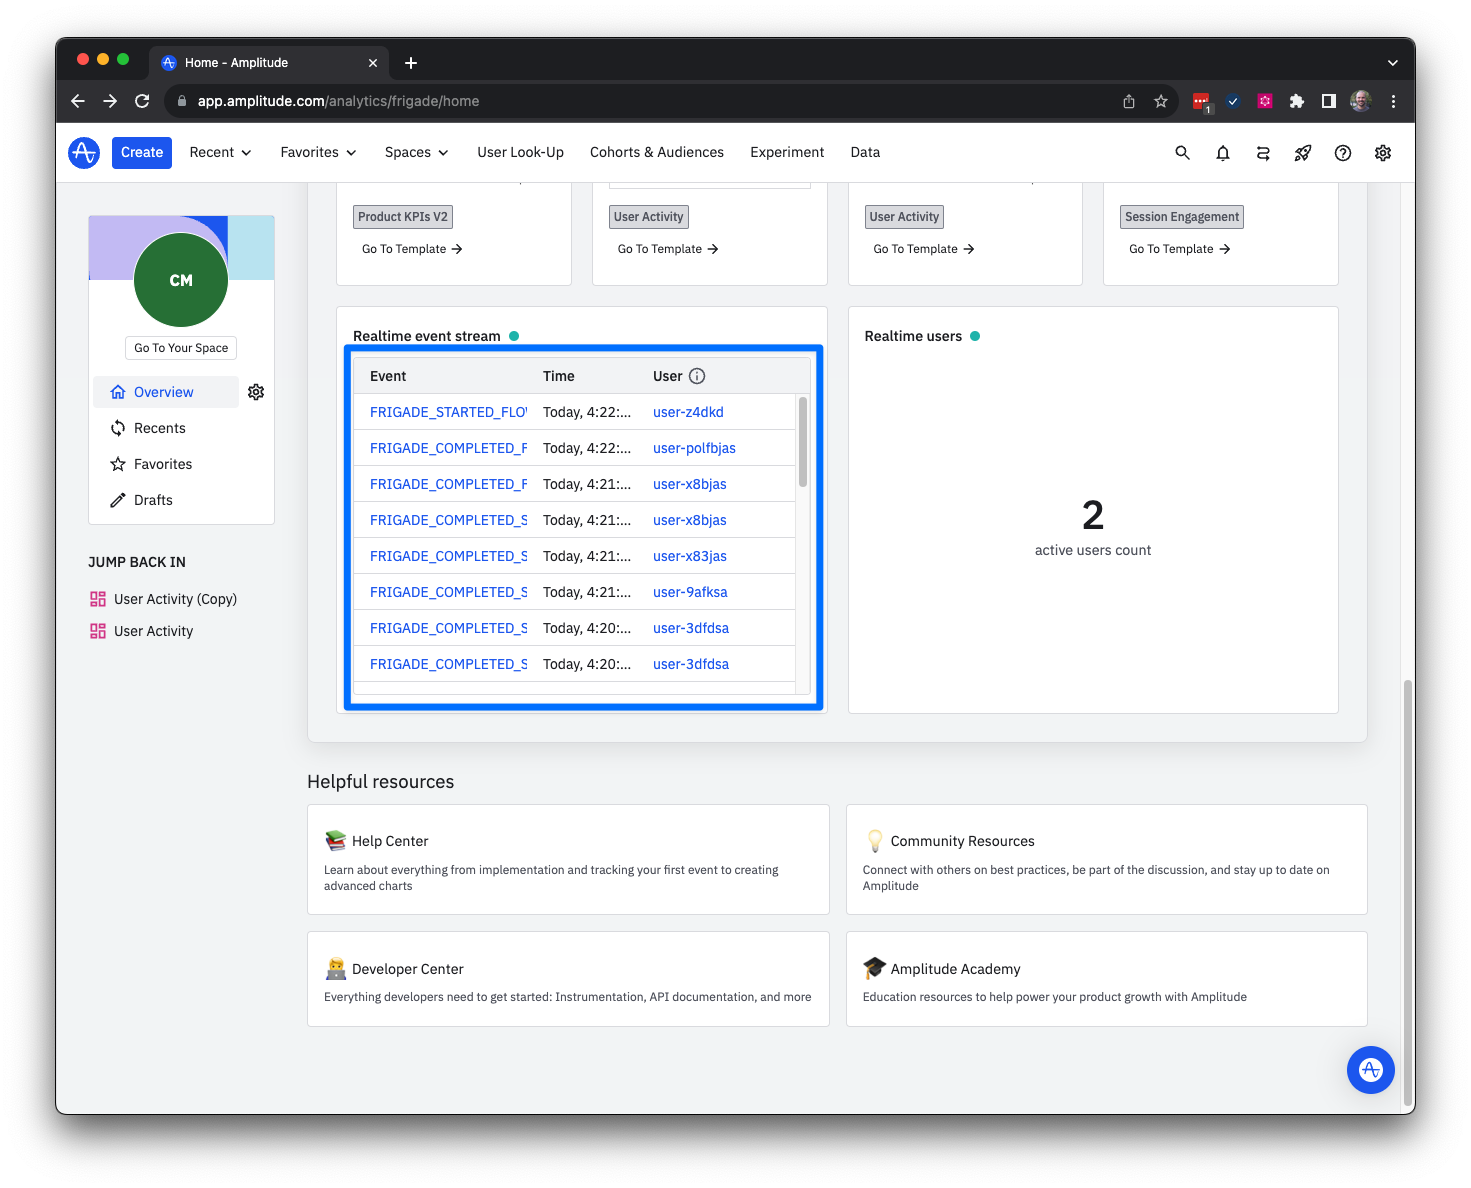This screenshot has height=1188, width=1471.
Task: Click the rocket icon in navbar
Action: (1303, 153)
